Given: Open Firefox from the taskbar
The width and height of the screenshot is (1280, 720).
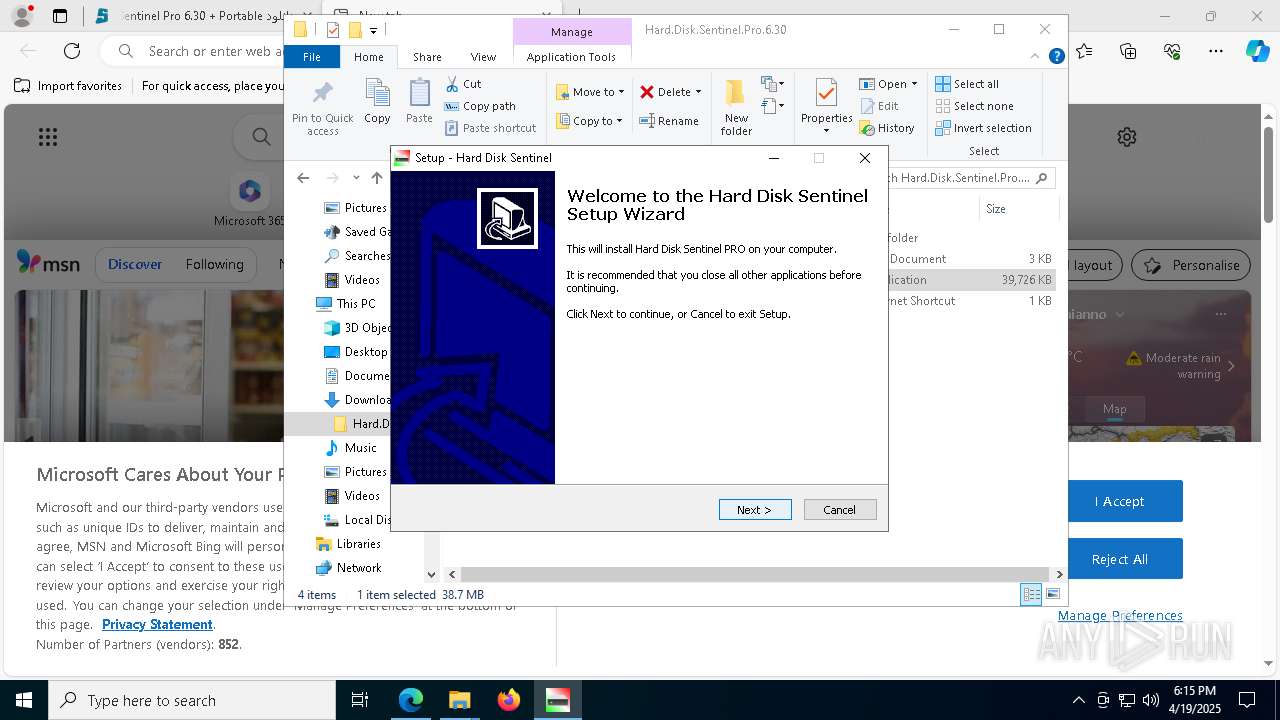Looking at the screenshot, I should tap(508, 700).
